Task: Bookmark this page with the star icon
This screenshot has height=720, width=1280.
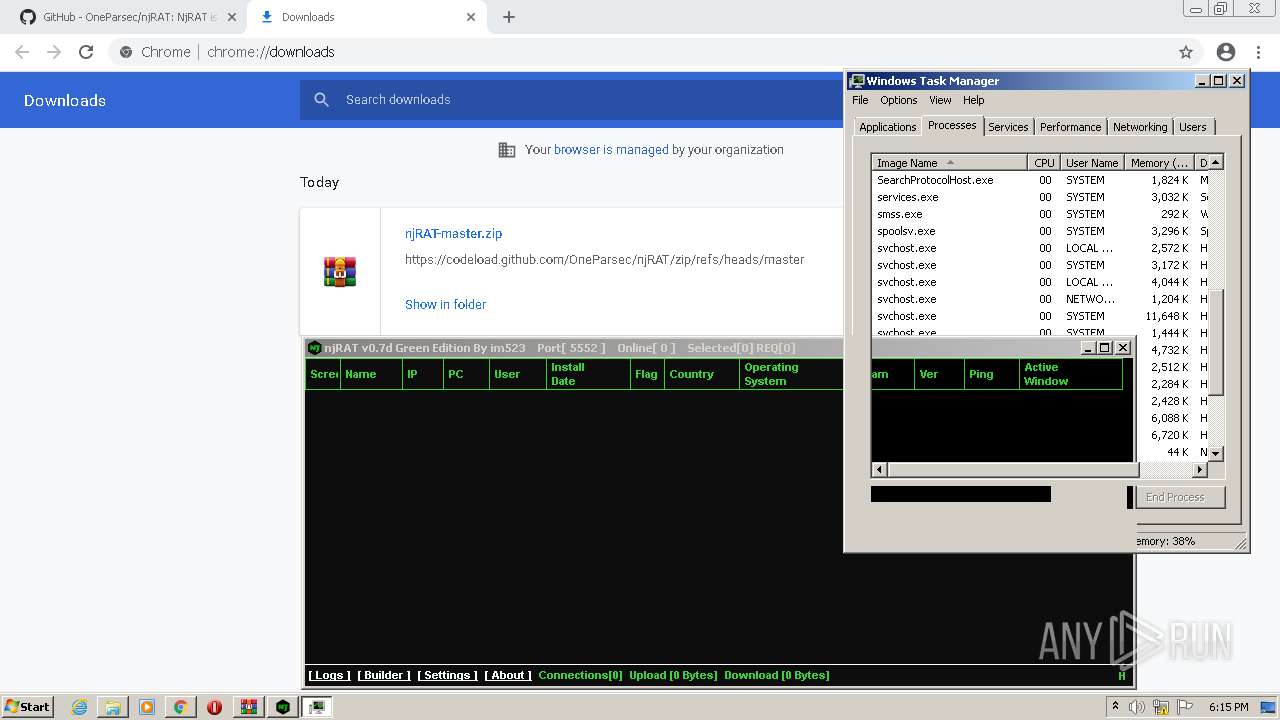Action: coord(1186,52)
